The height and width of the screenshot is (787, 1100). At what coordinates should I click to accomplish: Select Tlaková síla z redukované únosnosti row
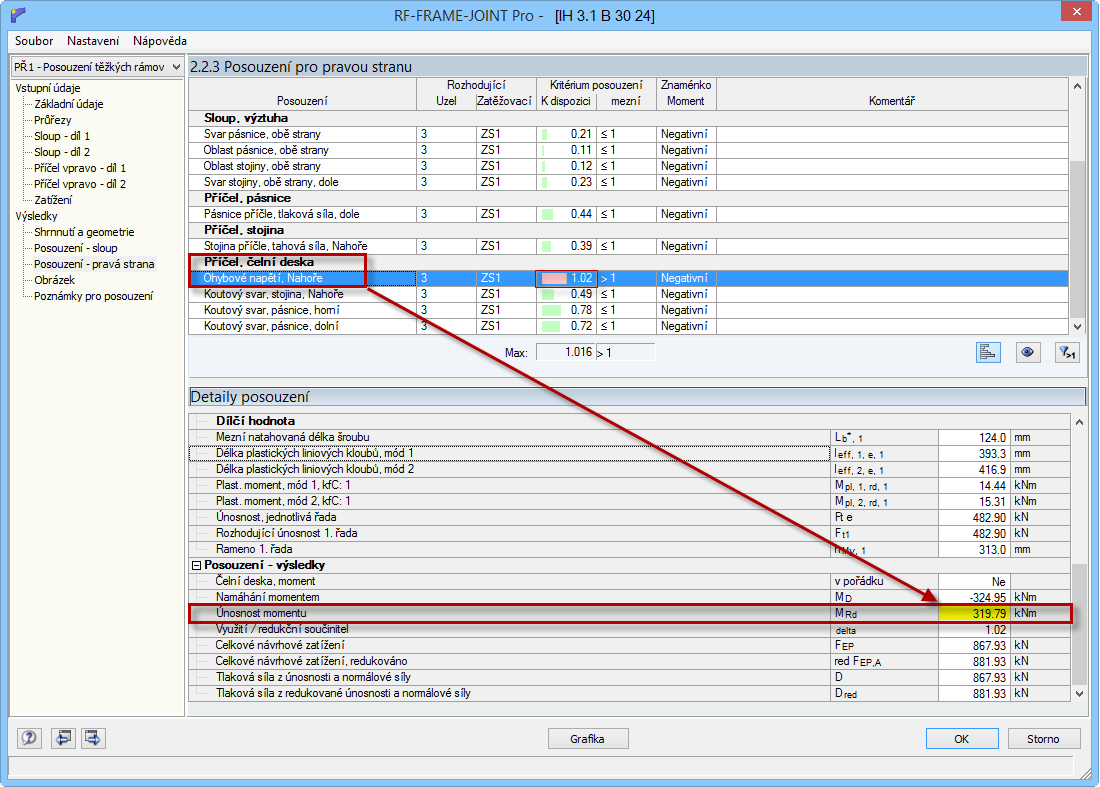pyautogui.click(x=629, y=693)
